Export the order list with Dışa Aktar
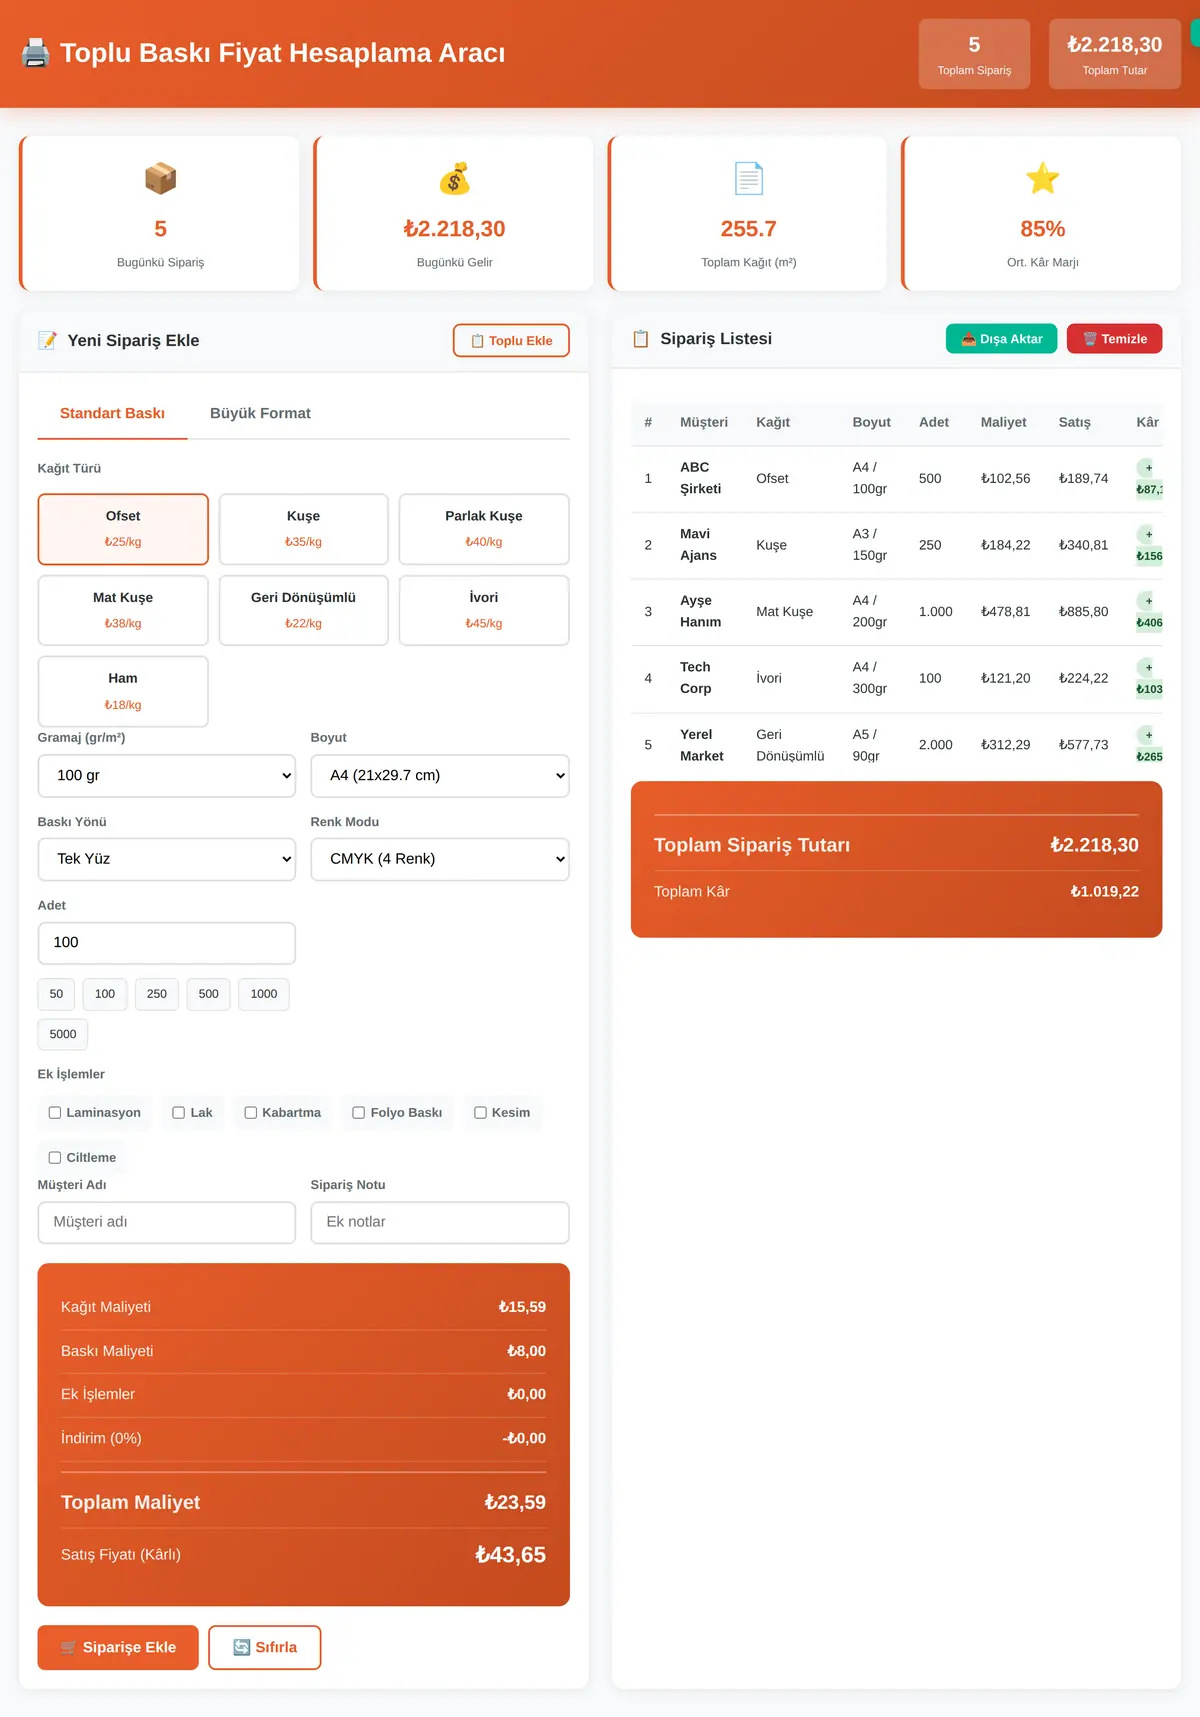Screen dimensions: 1200x1717 pyautogui.click(x=1001, y=339)
